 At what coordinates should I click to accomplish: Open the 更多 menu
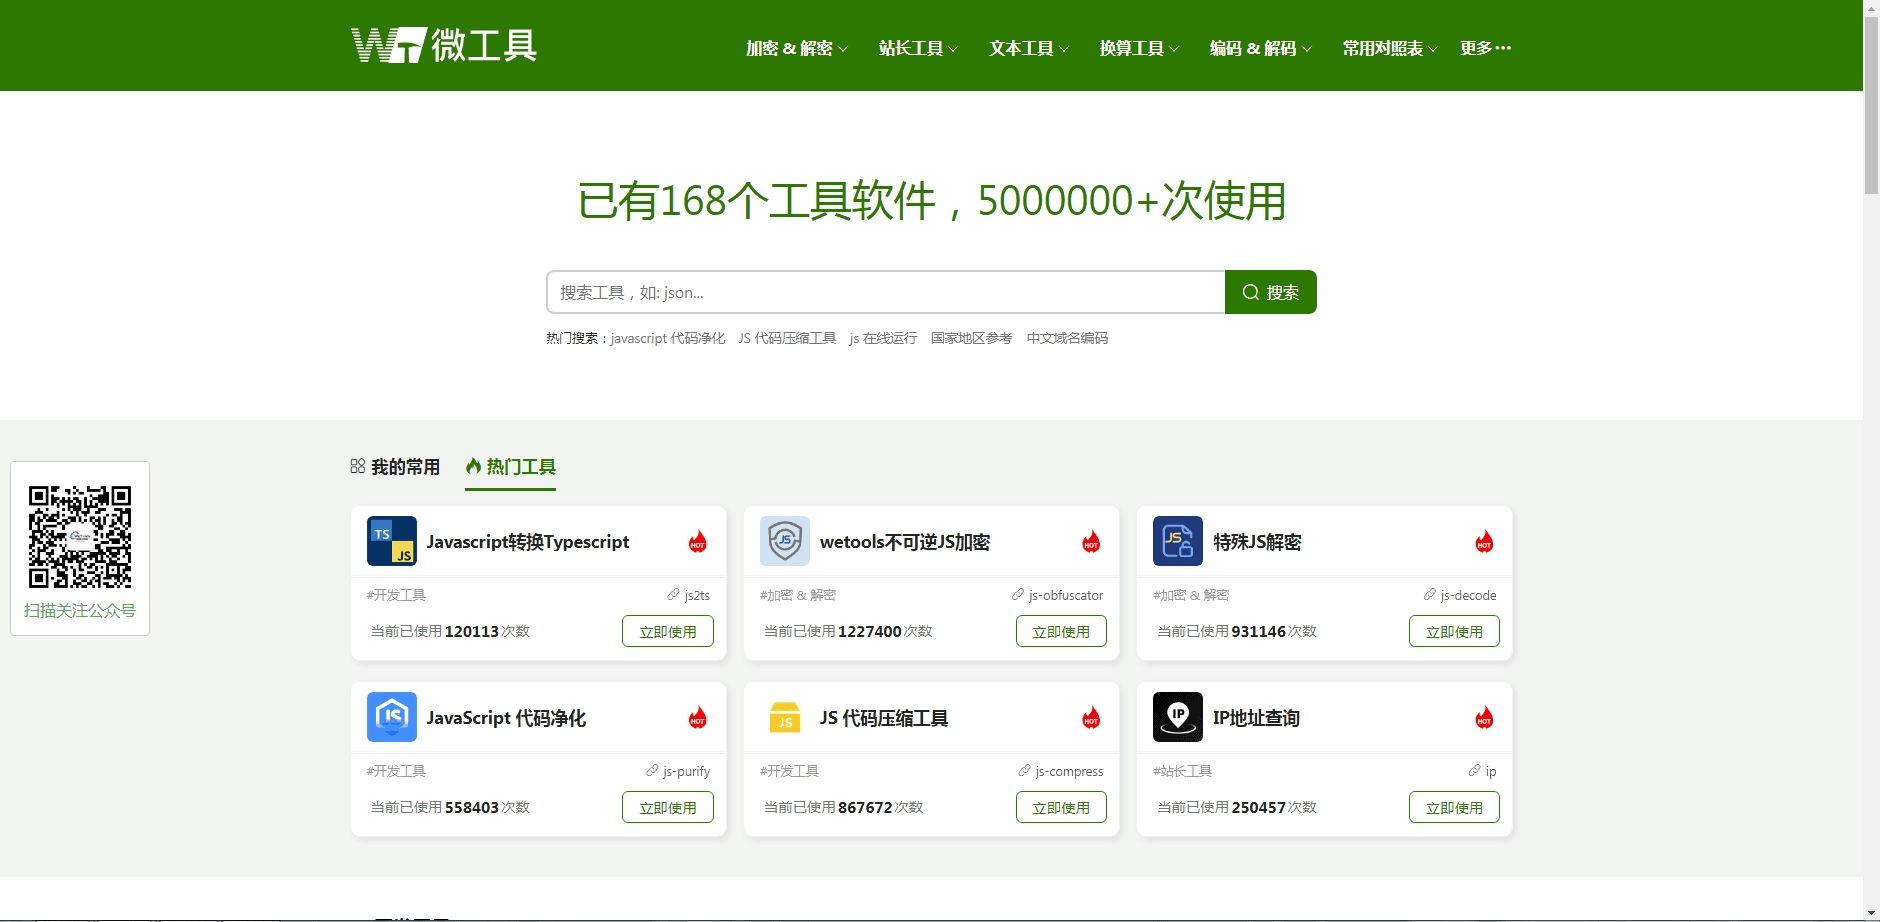pos(1485,48)
